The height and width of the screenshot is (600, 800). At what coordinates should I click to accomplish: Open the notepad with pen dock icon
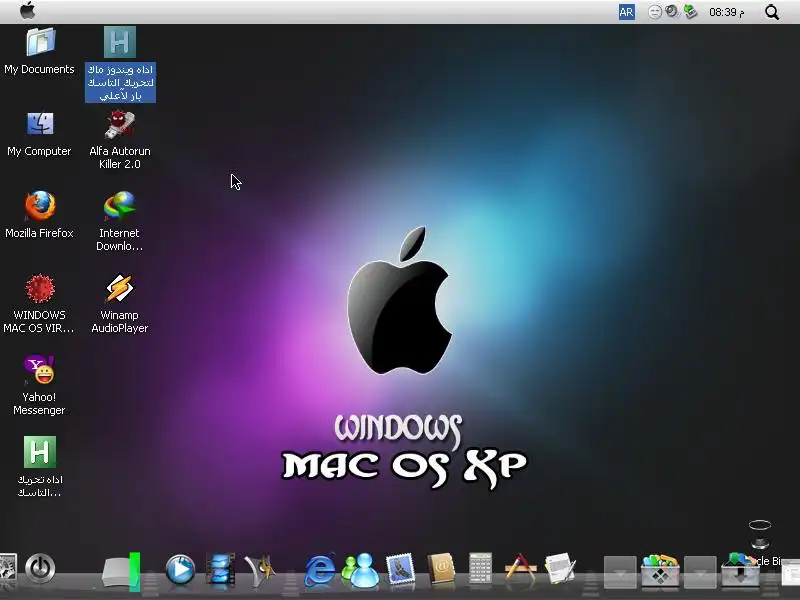[560, 568]
